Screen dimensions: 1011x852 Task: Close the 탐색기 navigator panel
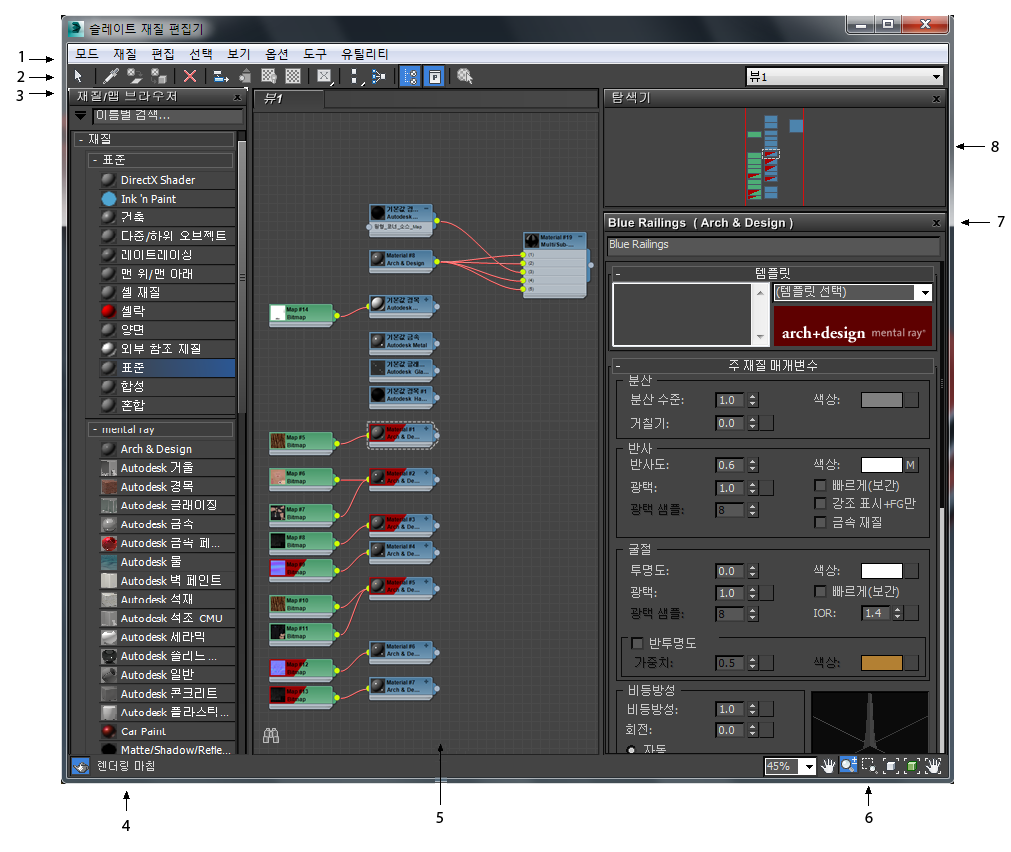936,99
